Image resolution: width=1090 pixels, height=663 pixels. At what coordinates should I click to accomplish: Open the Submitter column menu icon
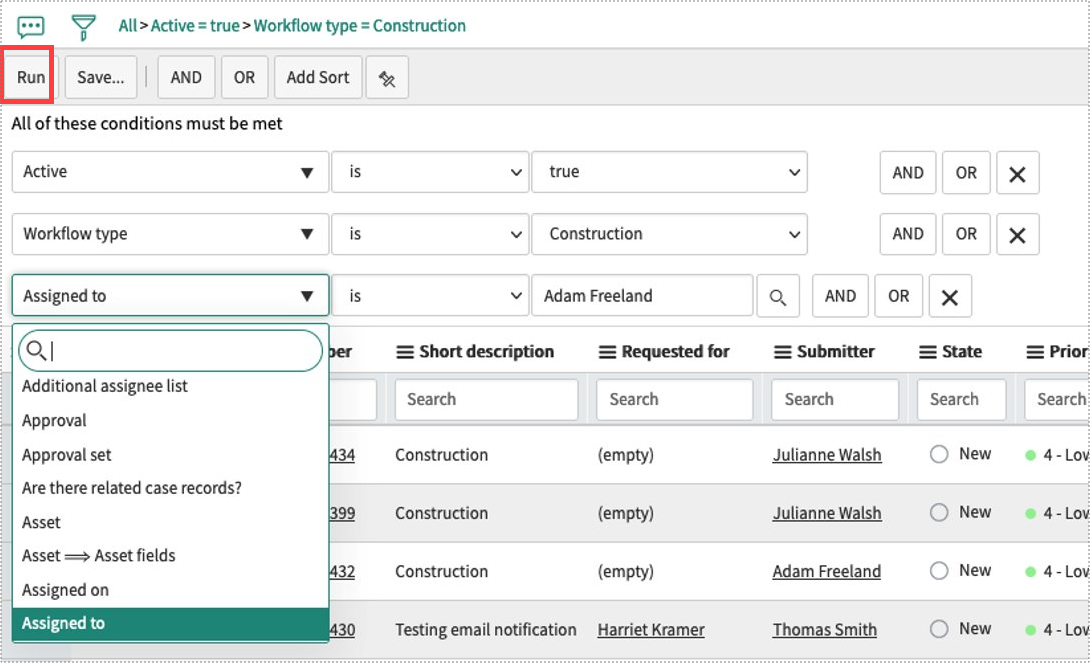[x=783, y=352]
